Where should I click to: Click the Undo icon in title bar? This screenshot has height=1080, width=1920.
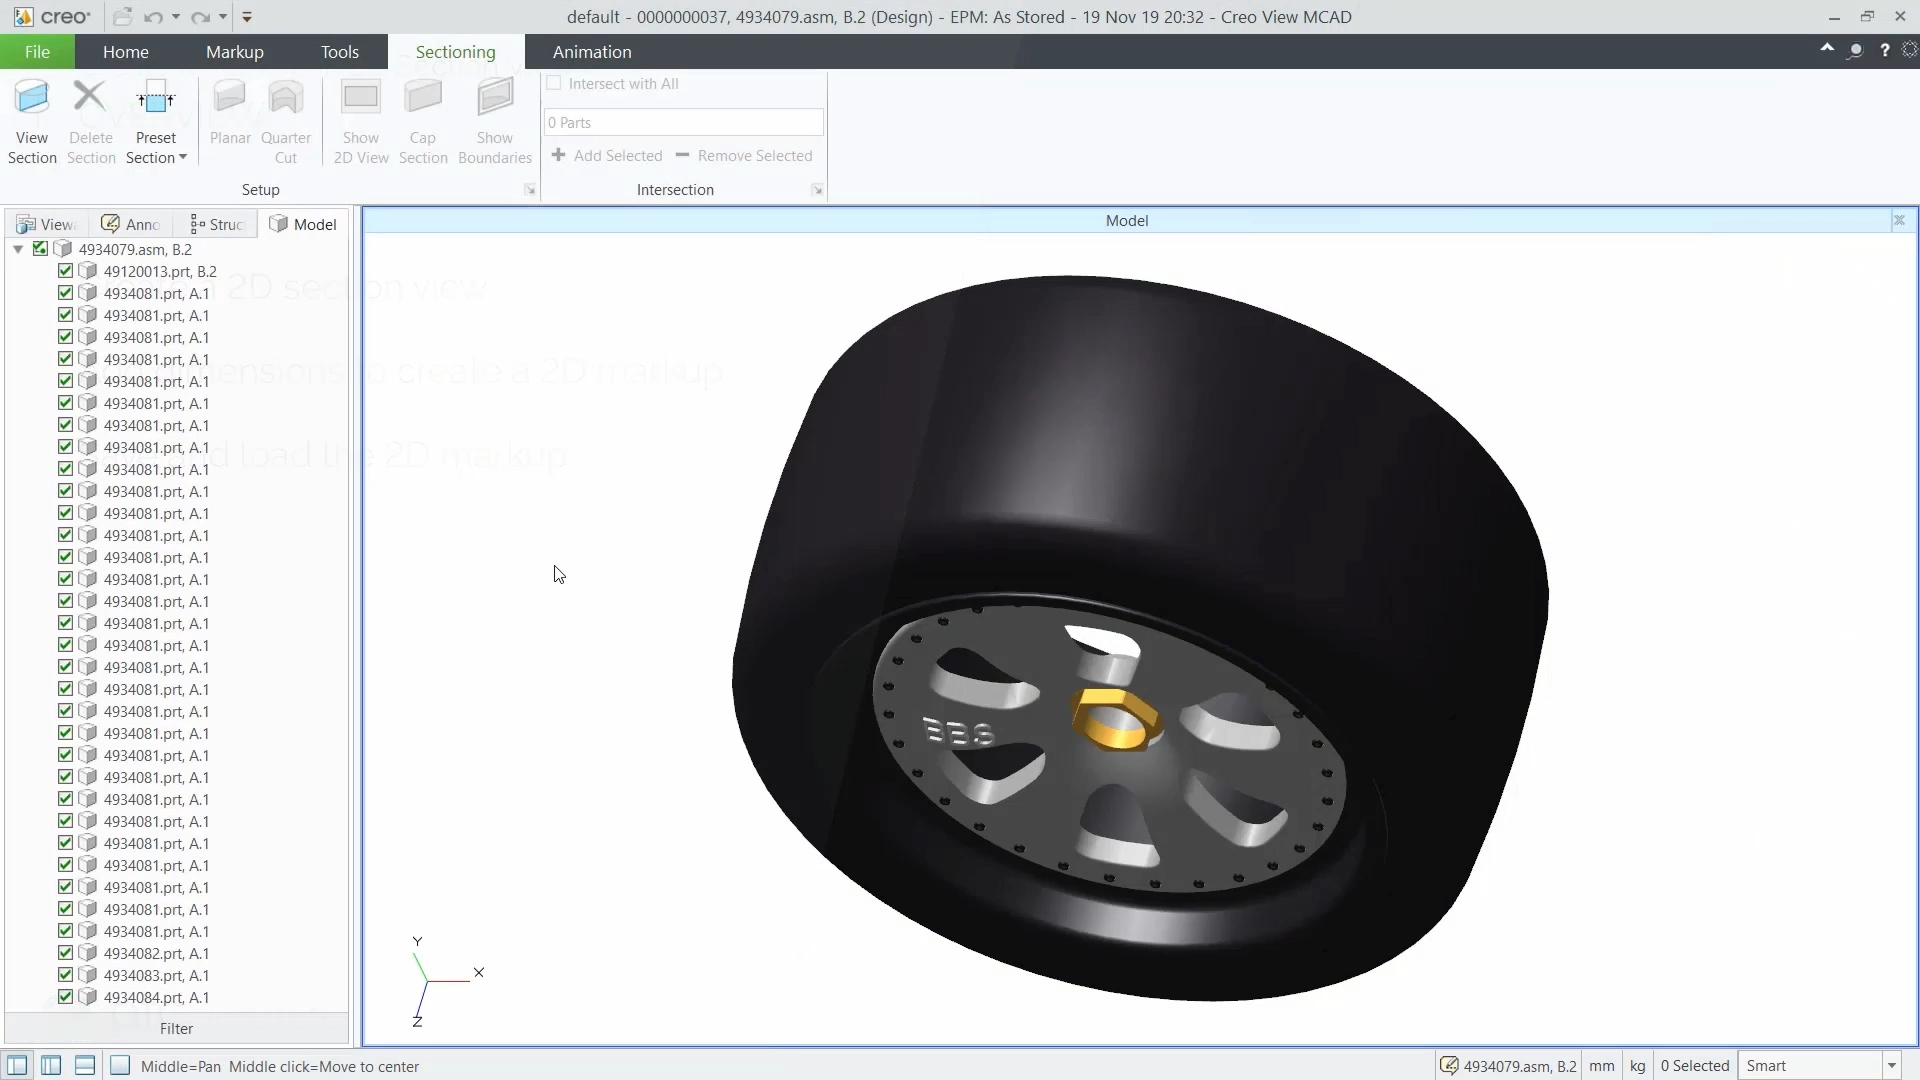pyautogui.click(x=153, y=17)
